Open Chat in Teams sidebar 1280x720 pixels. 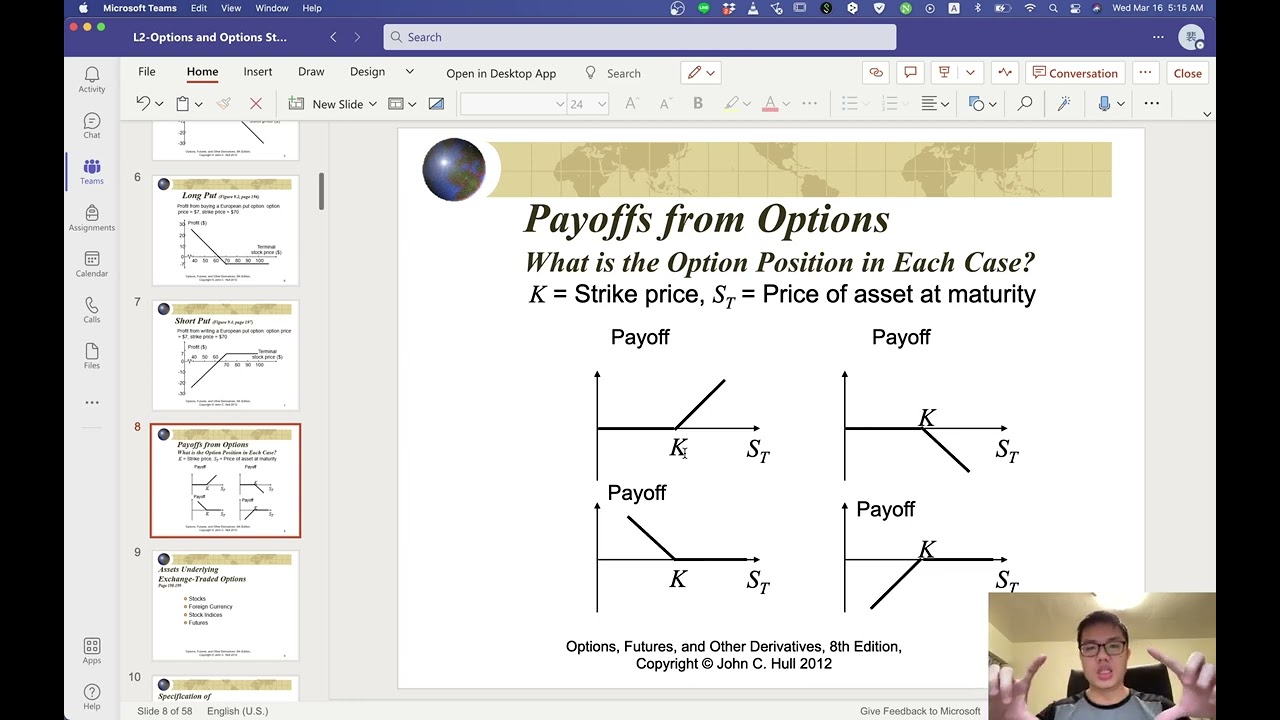pos(92,126)
